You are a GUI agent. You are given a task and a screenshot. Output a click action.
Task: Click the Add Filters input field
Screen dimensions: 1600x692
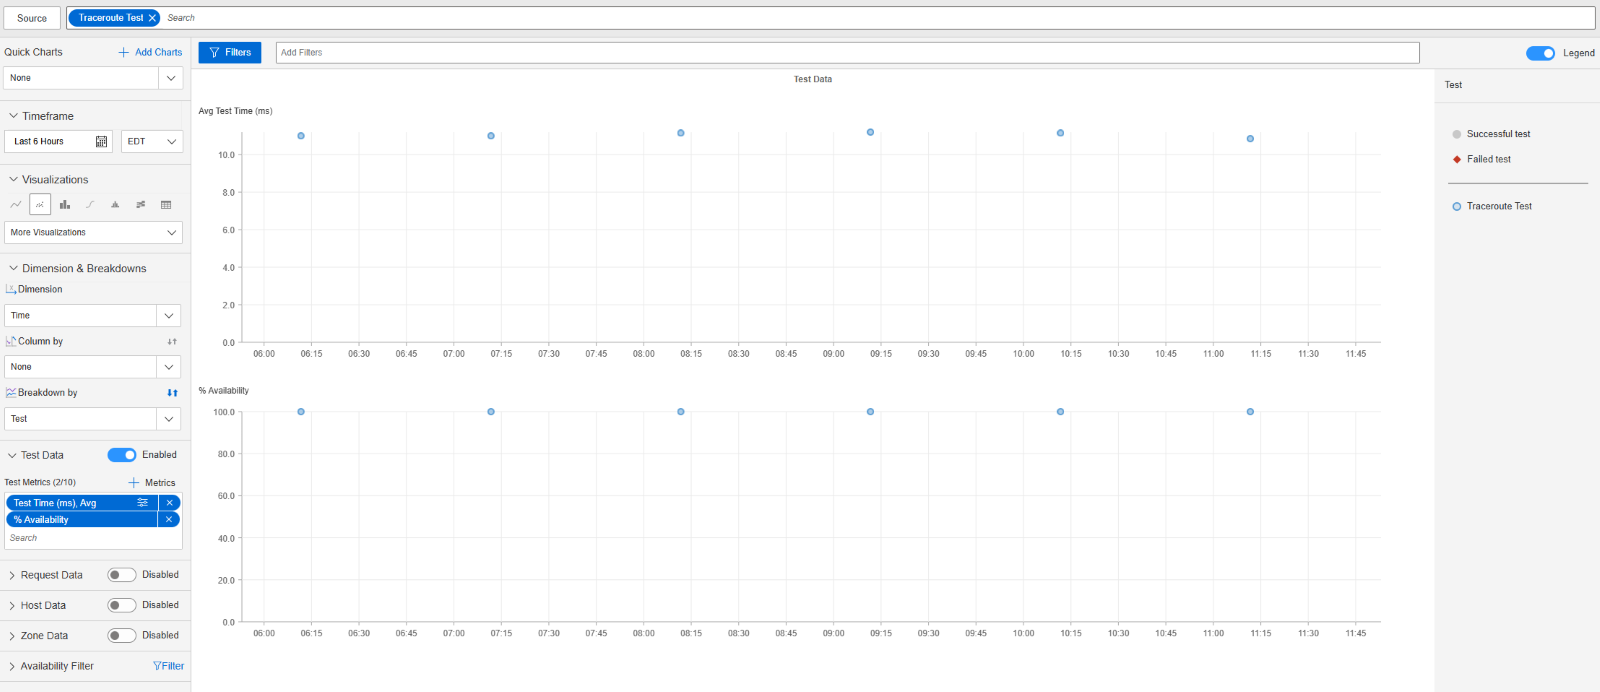(847, 53)
